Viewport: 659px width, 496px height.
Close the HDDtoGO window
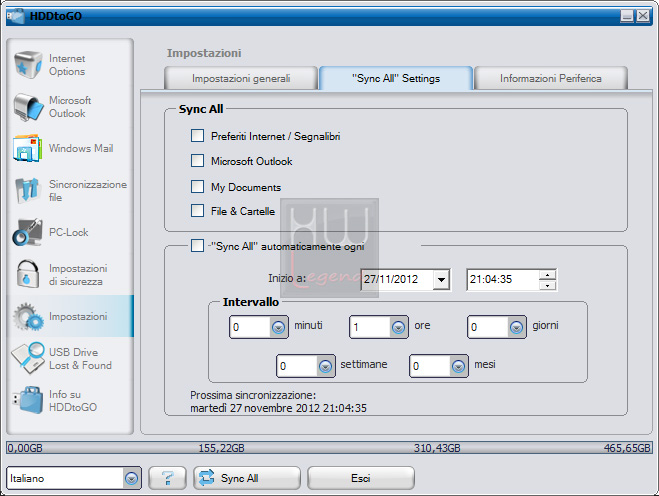[x=643, y=16]
